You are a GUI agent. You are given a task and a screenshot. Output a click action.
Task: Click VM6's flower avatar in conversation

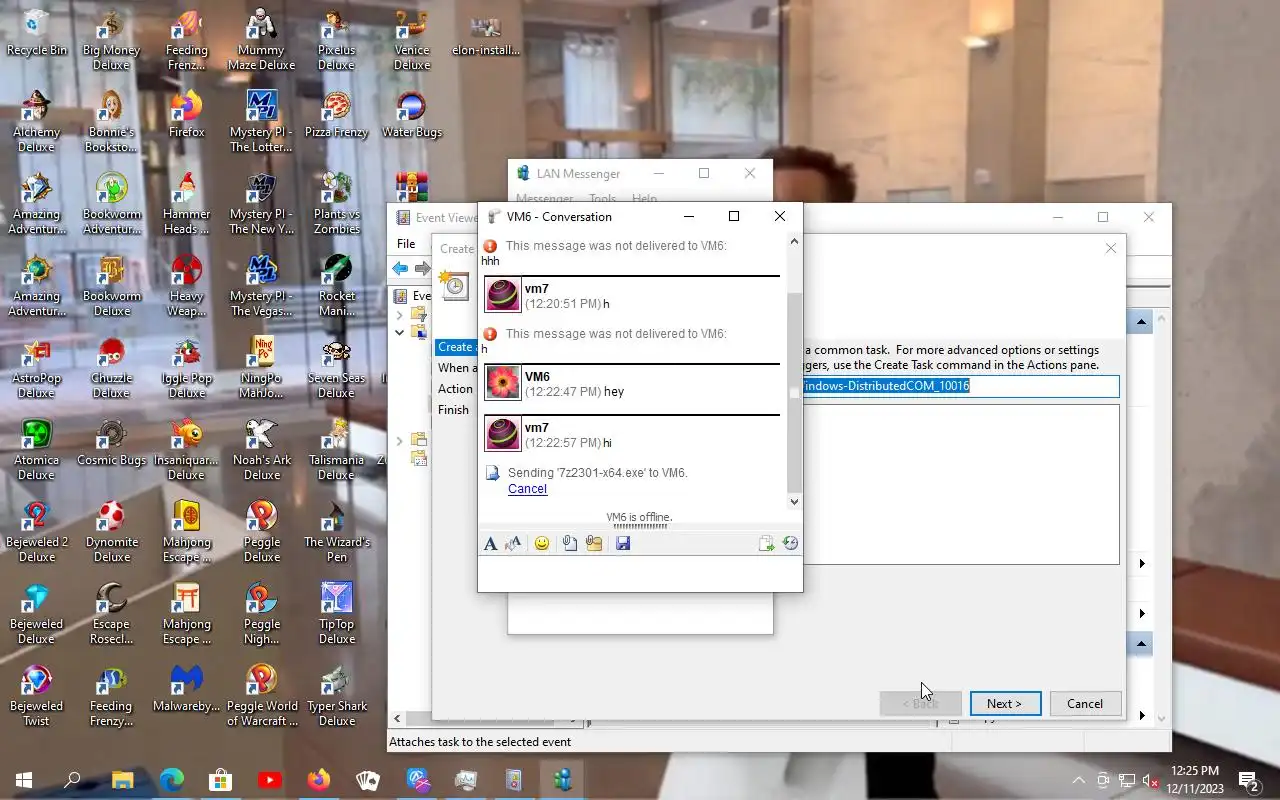point(502,383)
